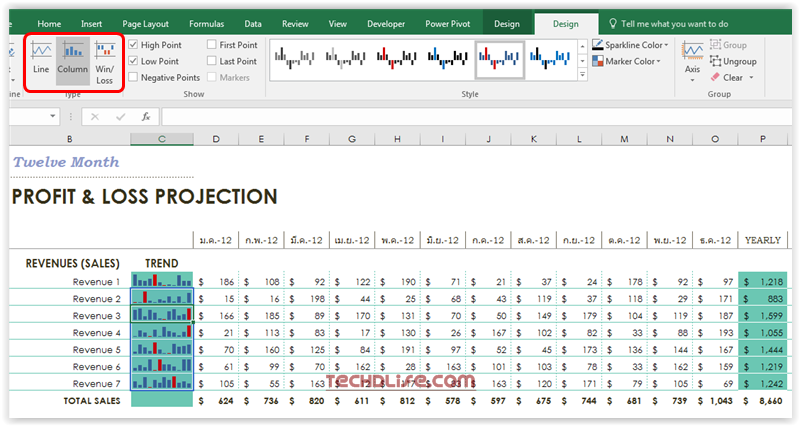Select column P header

click(x=762, y=139)
